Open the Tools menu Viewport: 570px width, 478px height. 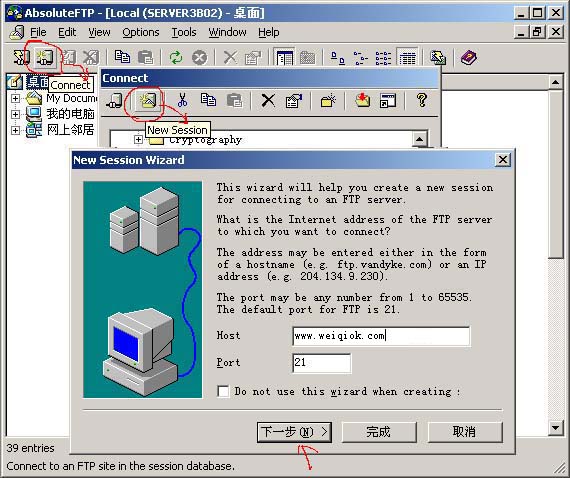coord(184,32)
